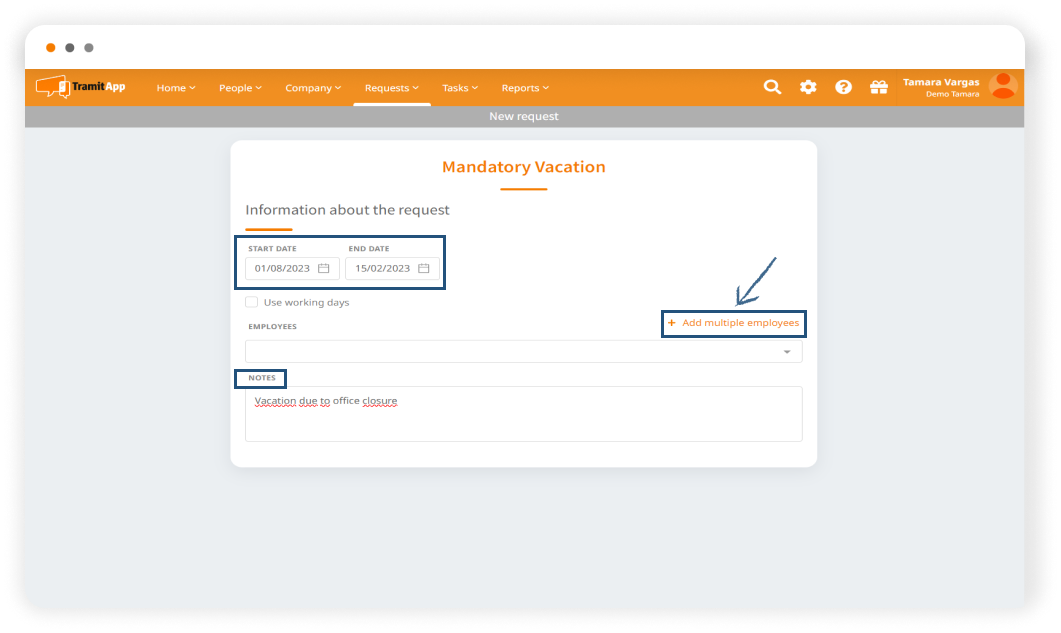The image size is (1061, 633).
Task: Expand the Home menu
Action: [x=176, y=88]
